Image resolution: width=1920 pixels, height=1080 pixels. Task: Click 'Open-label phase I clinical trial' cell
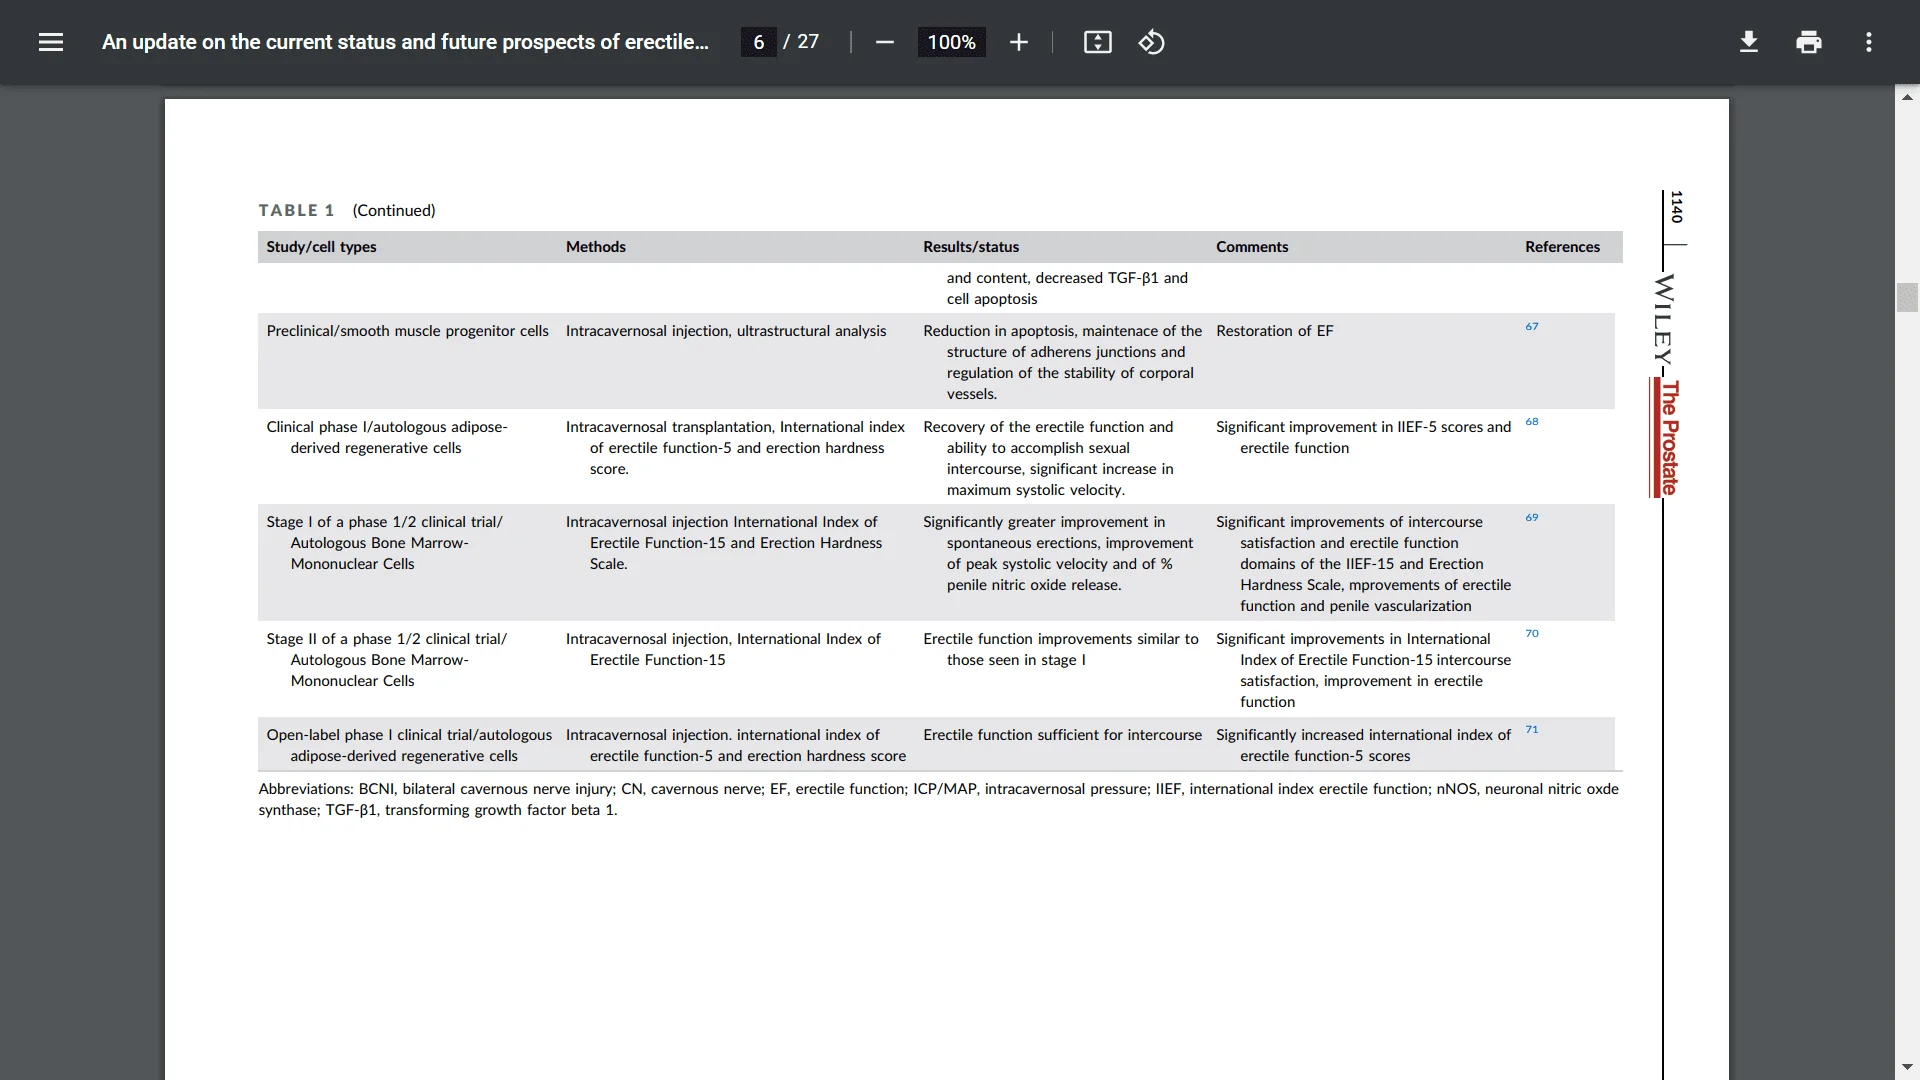click(x=409, y=745)
